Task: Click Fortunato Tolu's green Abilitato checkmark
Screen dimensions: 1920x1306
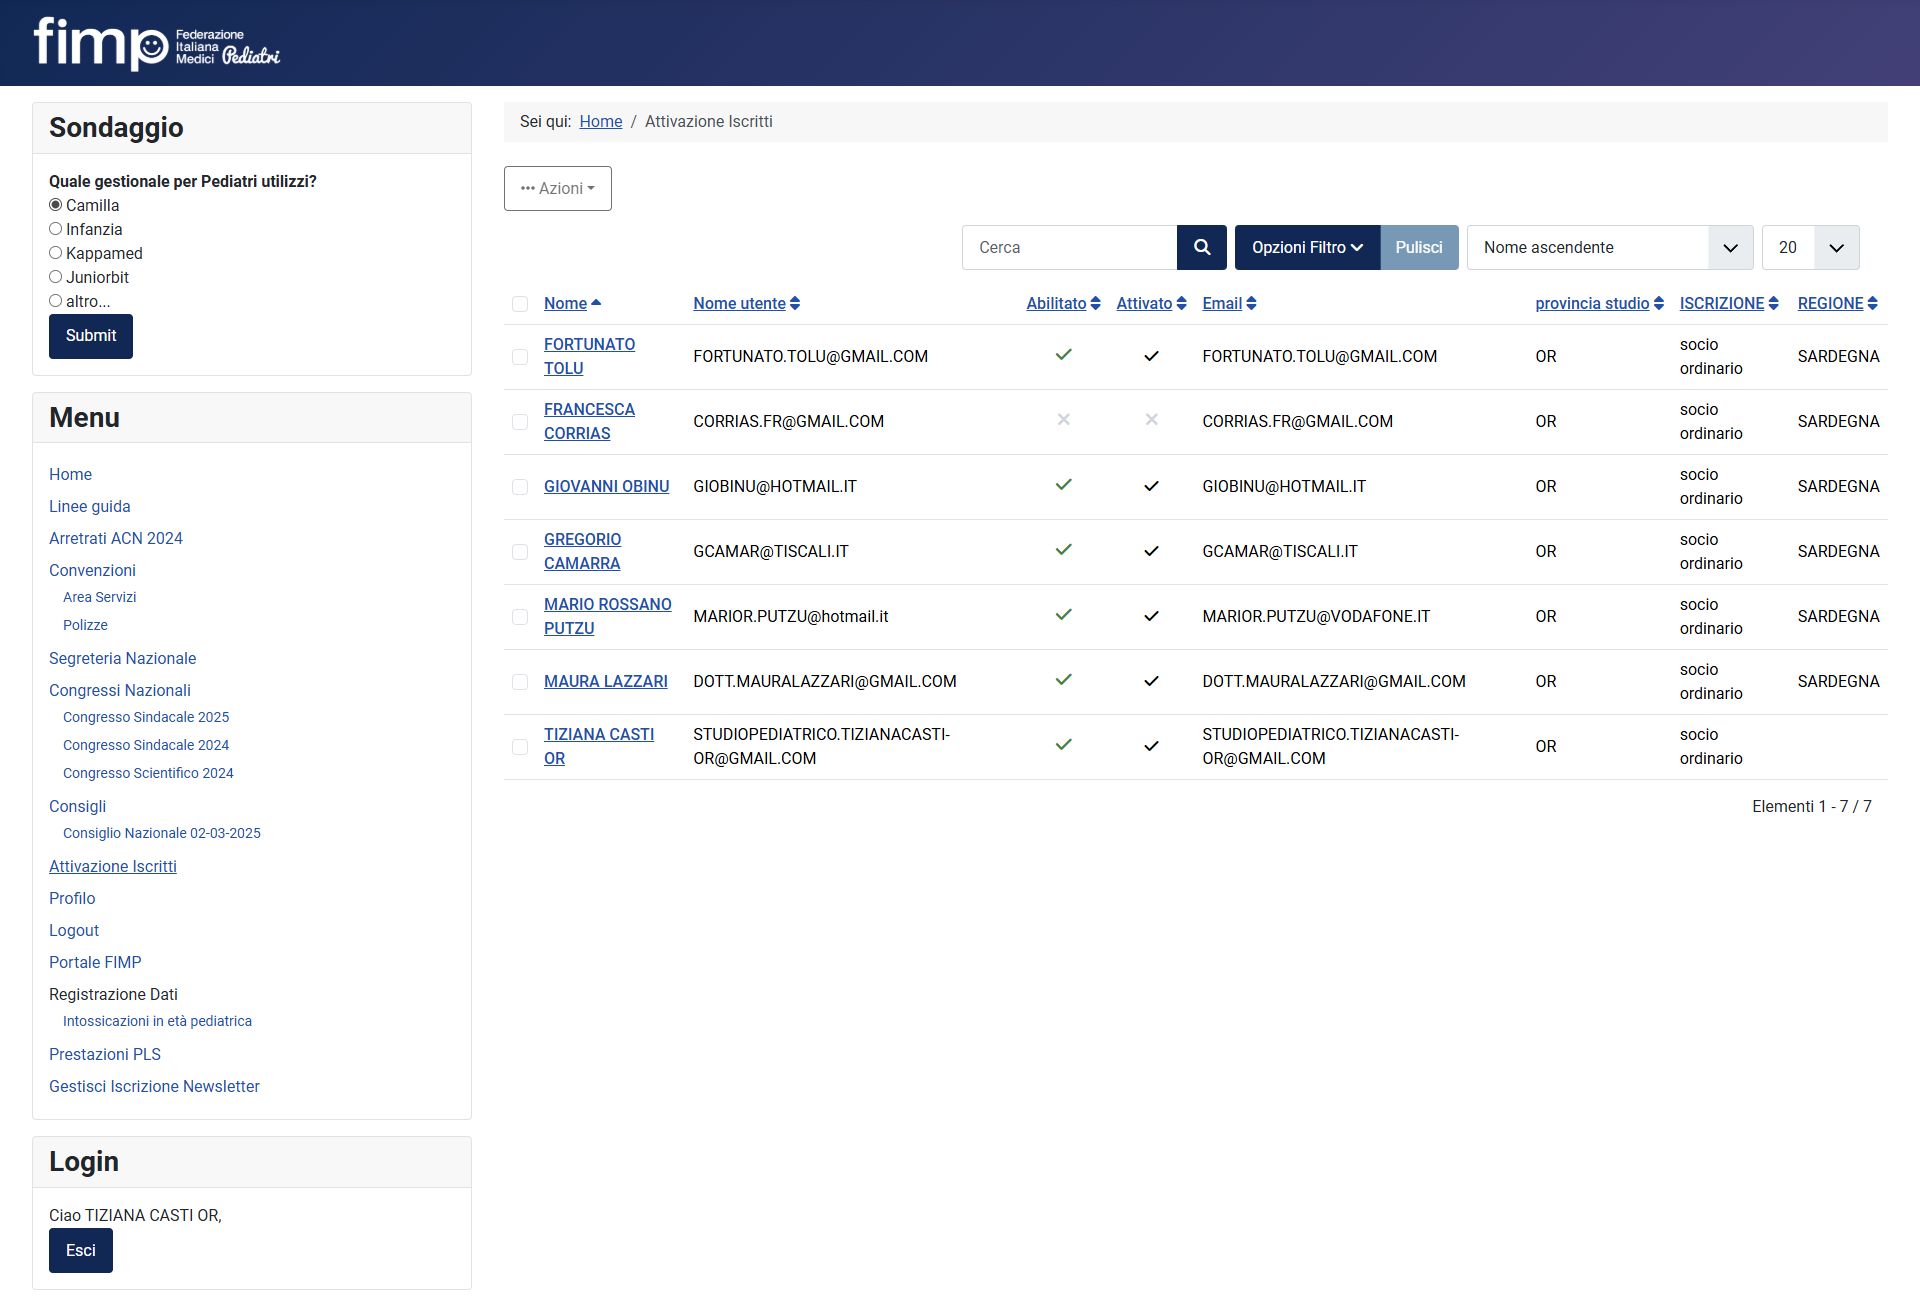Action: 1063,355
